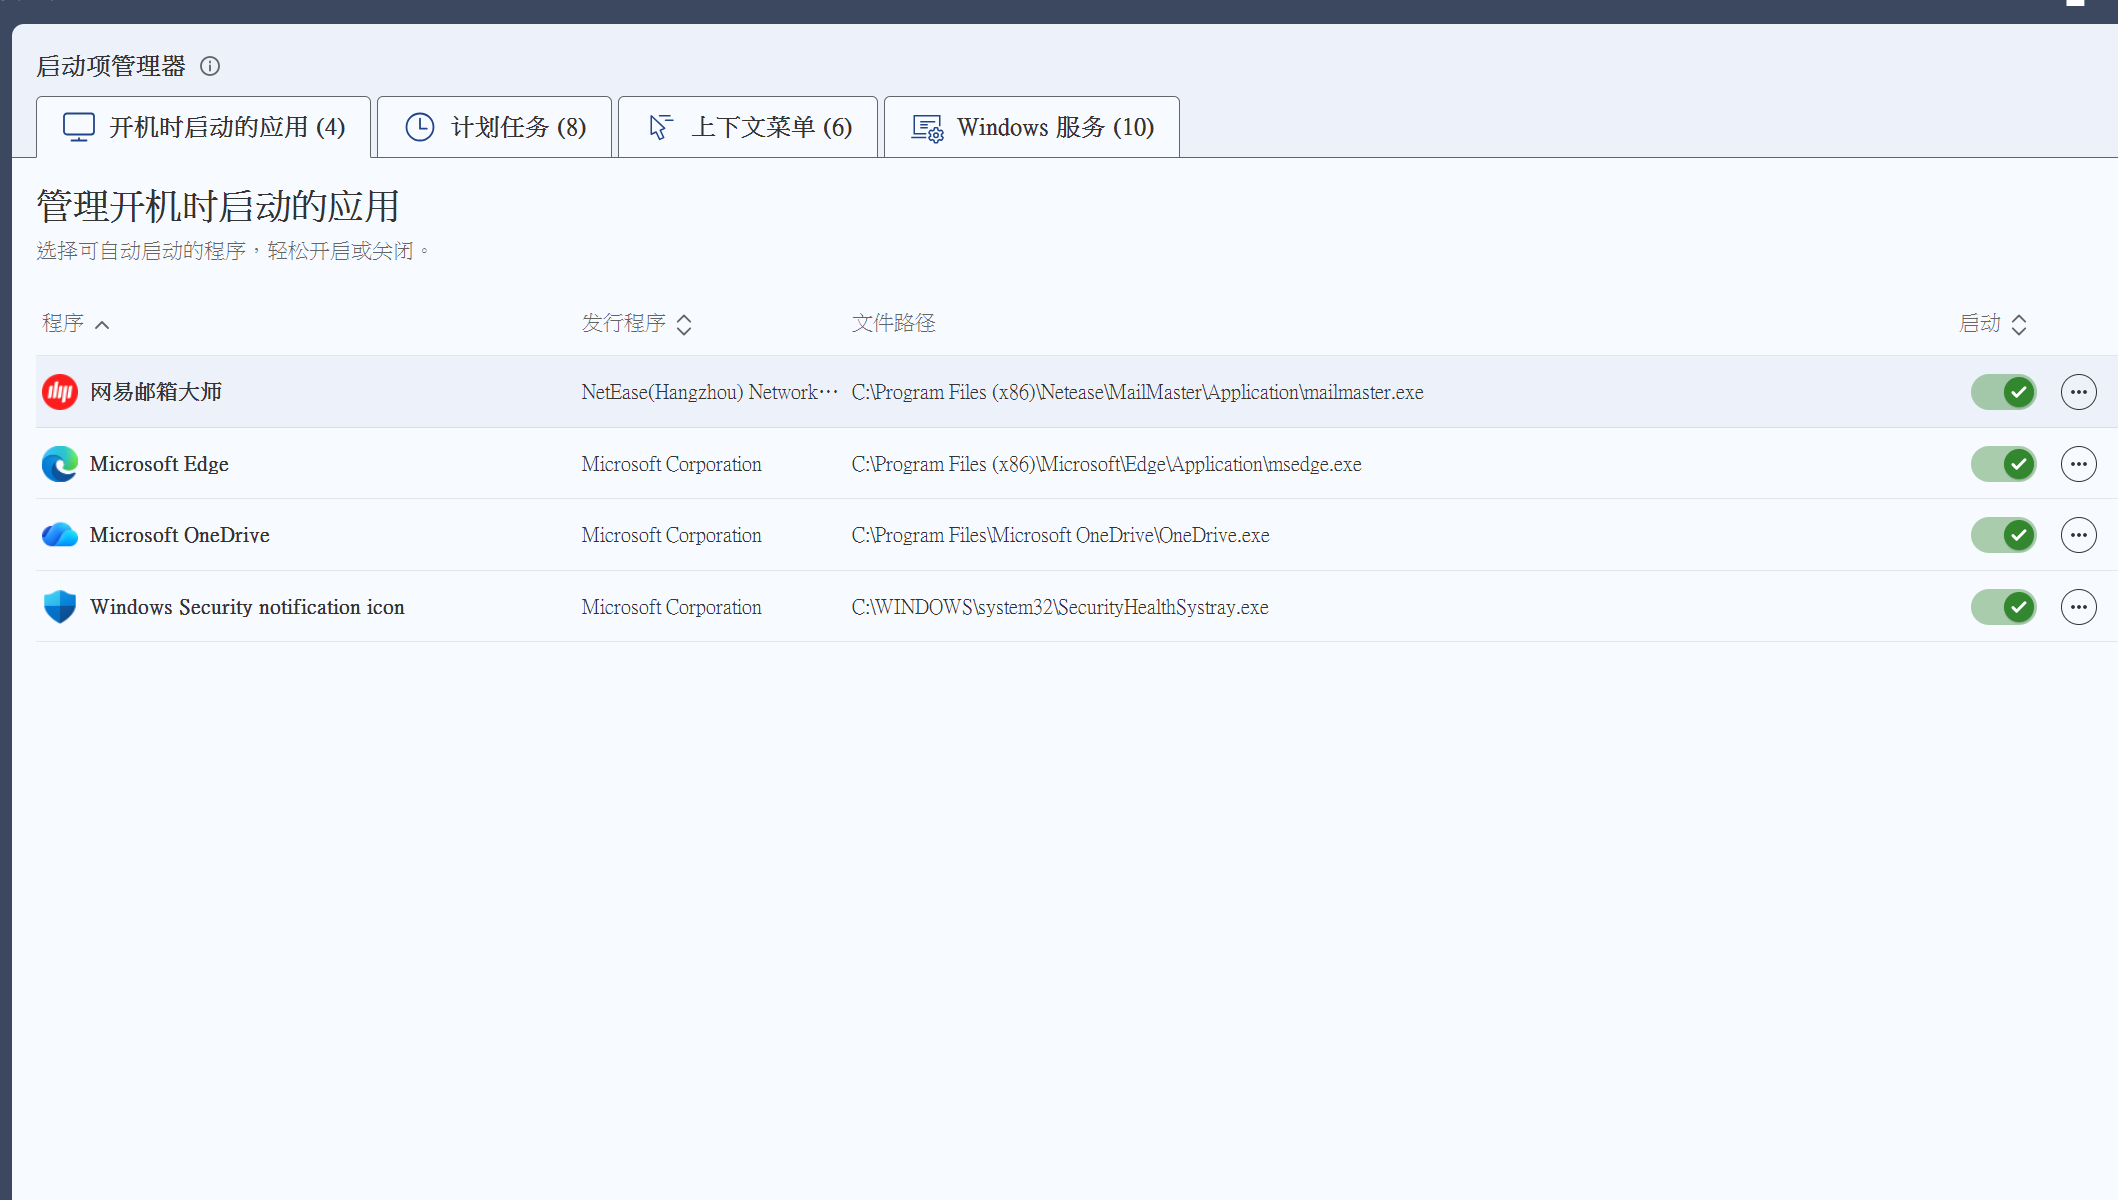Disable startup for 网易邮箱大师
The height and width of the screenshot is (1200, 2118).
click(2004, 392)
